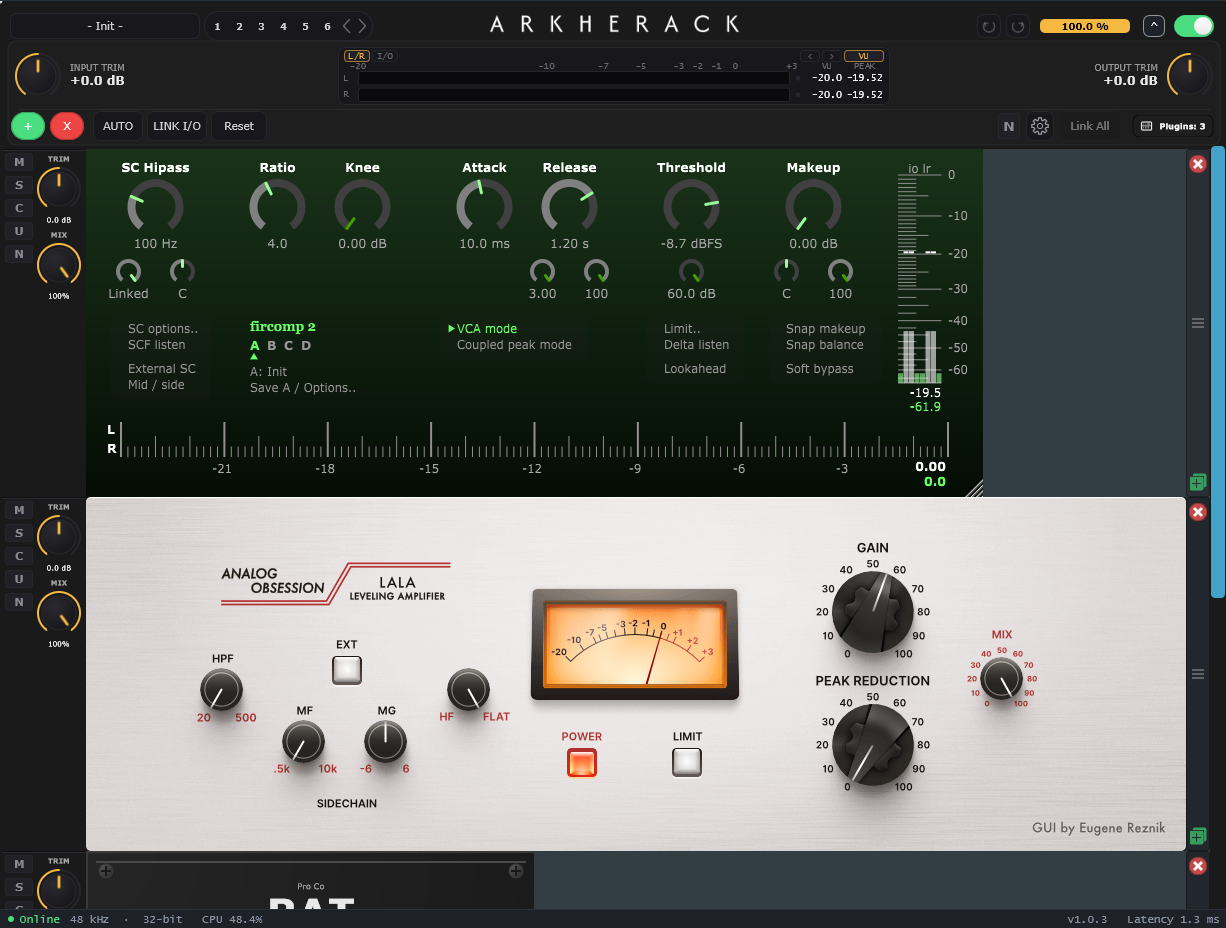Select preset slot 6
The image size is (1226, 928).
(x=327, y=26)
